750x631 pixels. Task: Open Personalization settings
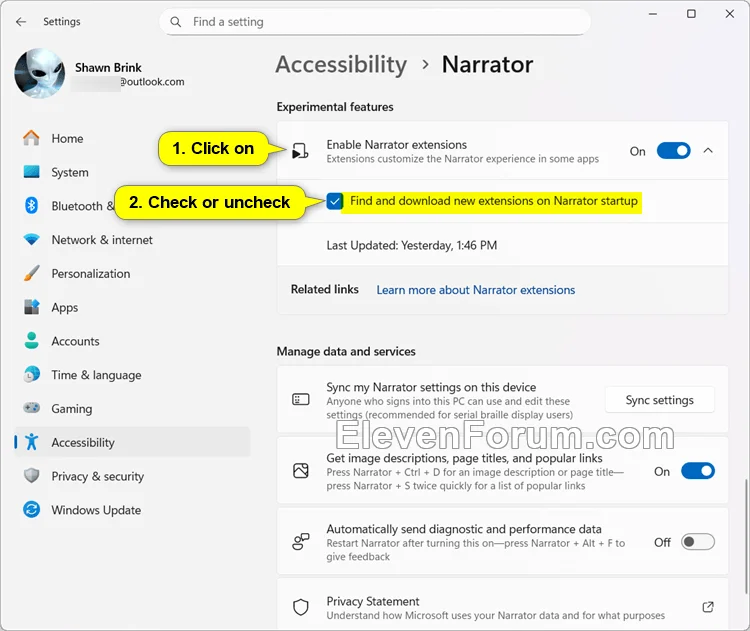132,274
